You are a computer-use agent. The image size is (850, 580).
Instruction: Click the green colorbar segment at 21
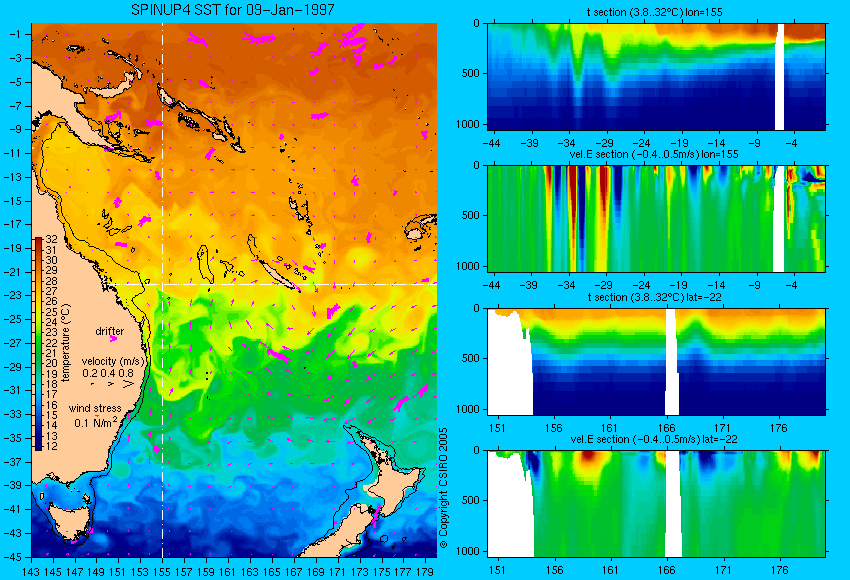point(39,353)
